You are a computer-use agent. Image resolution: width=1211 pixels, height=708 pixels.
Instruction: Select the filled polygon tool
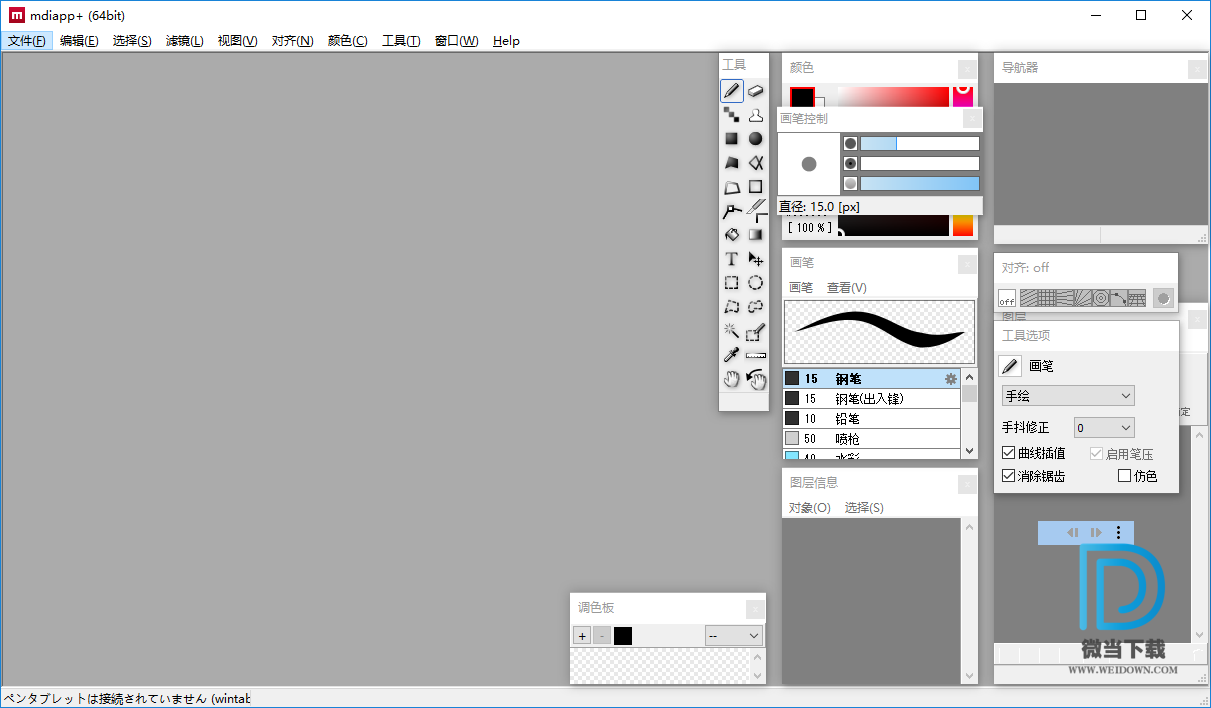732,163
